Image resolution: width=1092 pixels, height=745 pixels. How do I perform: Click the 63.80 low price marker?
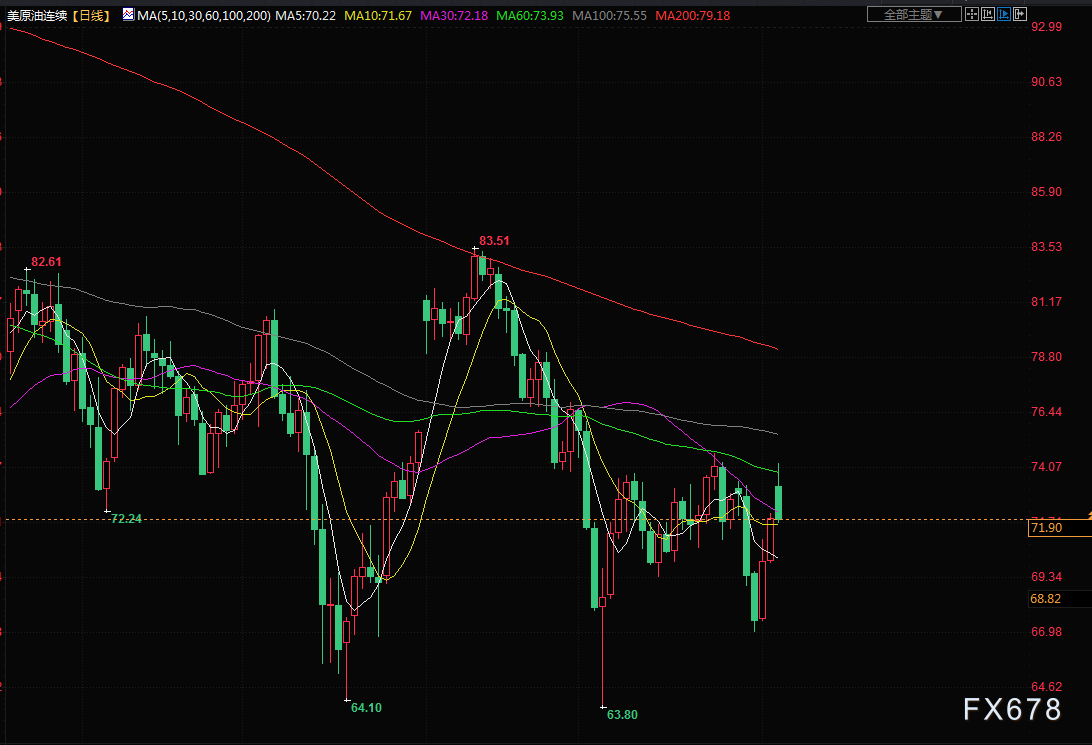pyautogui.click(x=622, y=715)
